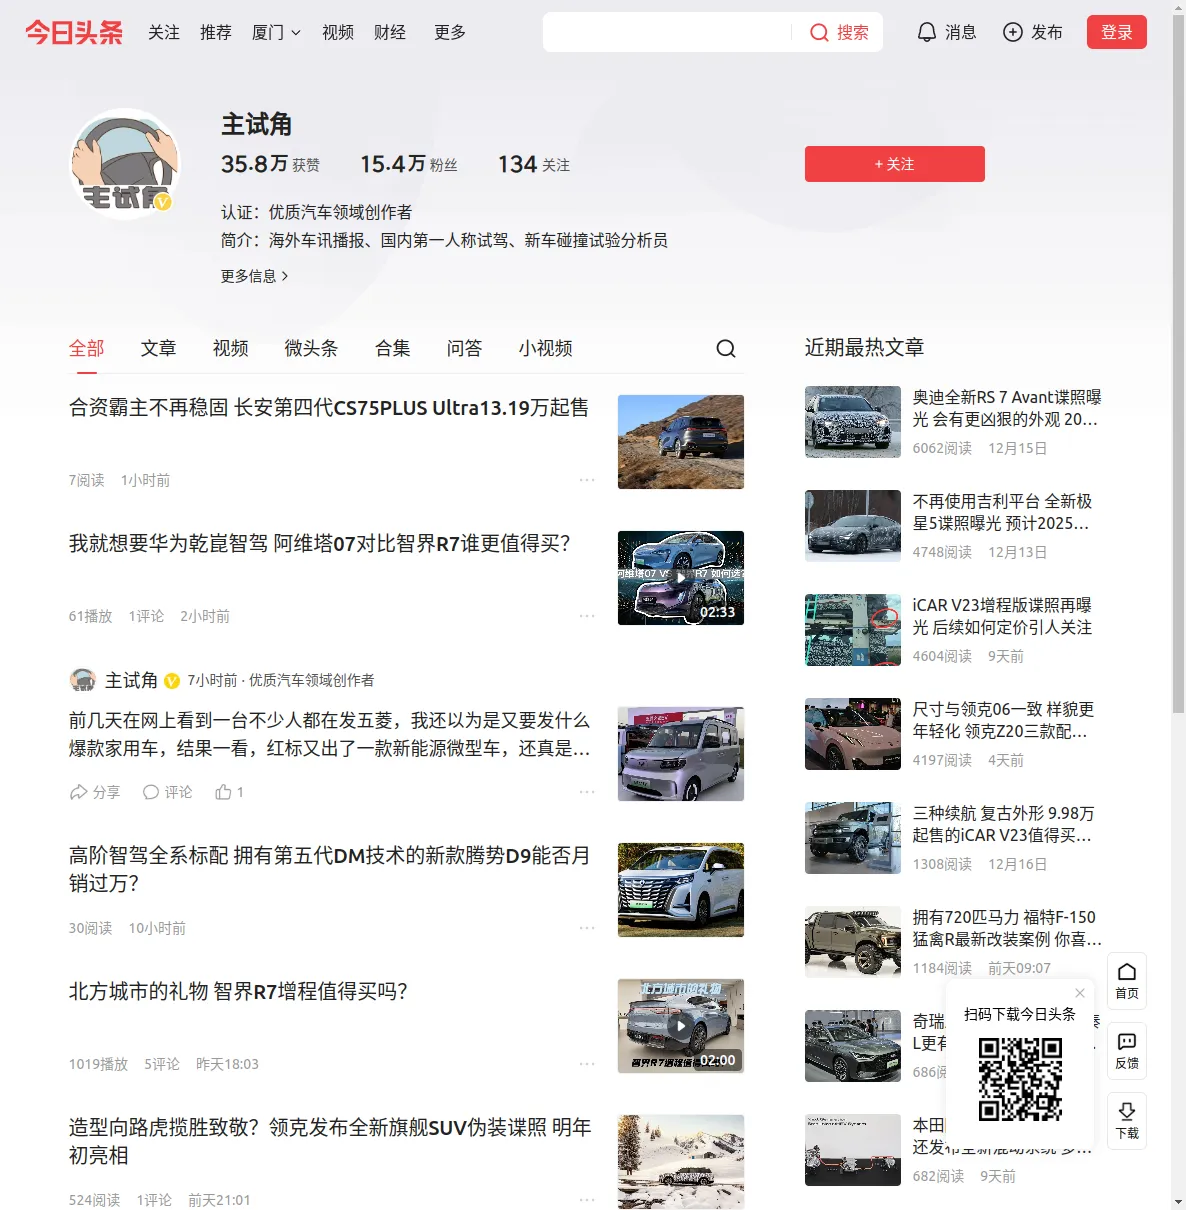Switch to the 微头条 tab
This screenshot has width=1186, height=1210.
(x=312, y=348)
